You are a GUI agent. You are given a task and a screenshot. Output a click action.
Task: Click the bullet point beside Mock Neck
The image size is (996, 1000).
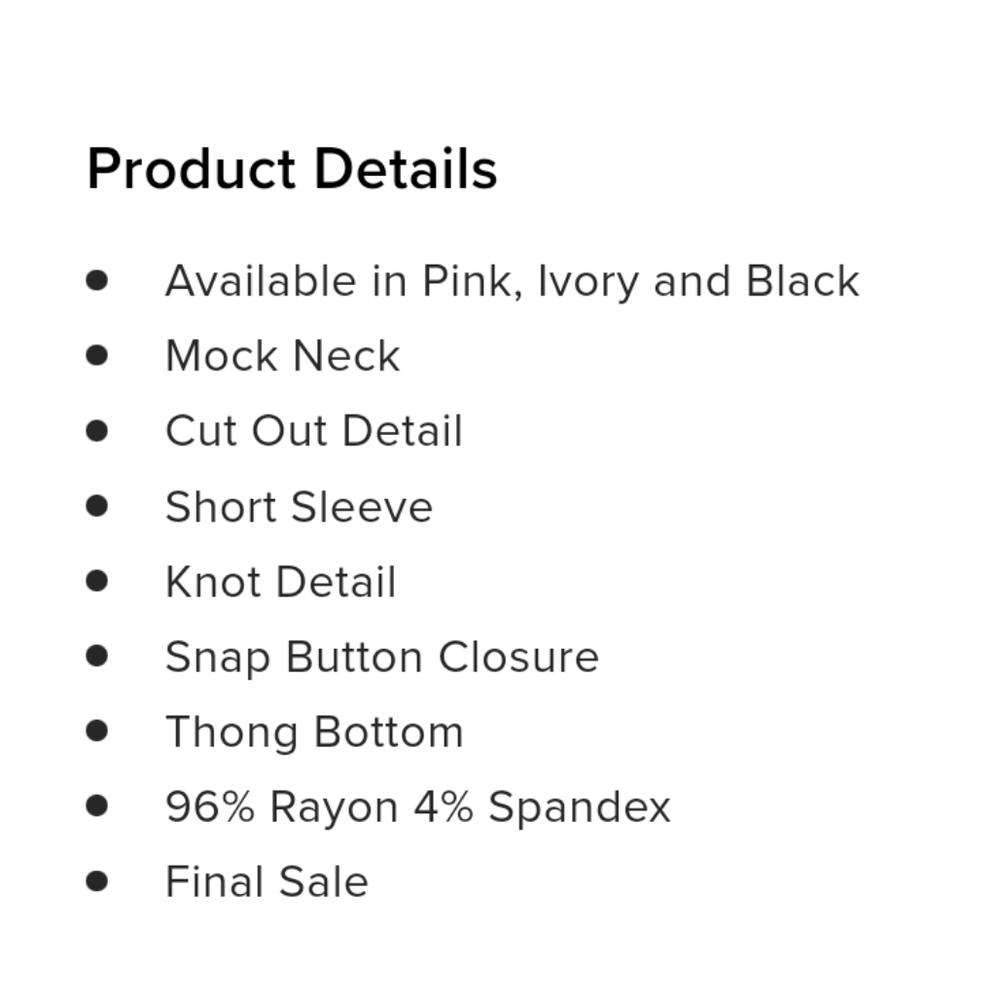[x=97, y=355]
